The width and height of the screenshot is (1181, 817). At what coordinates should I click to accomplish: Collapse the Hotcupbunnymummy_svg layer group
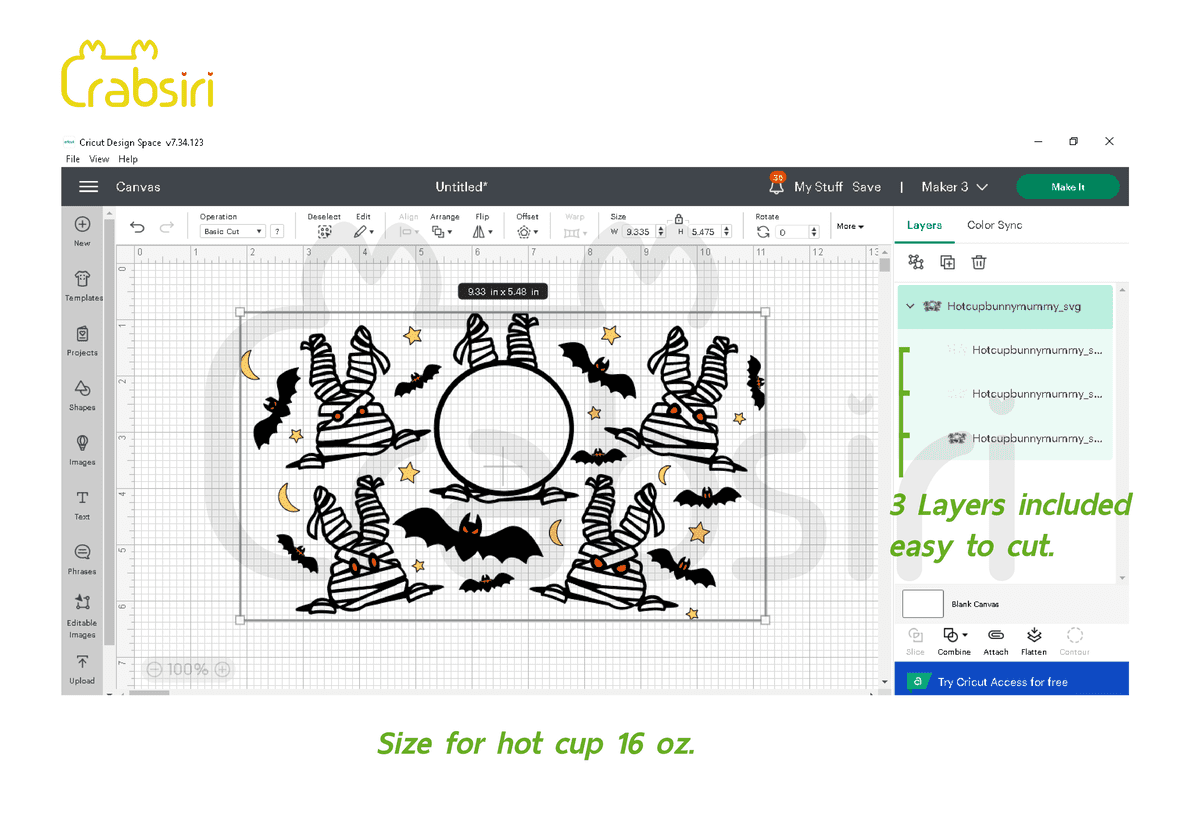pos(910,307)
